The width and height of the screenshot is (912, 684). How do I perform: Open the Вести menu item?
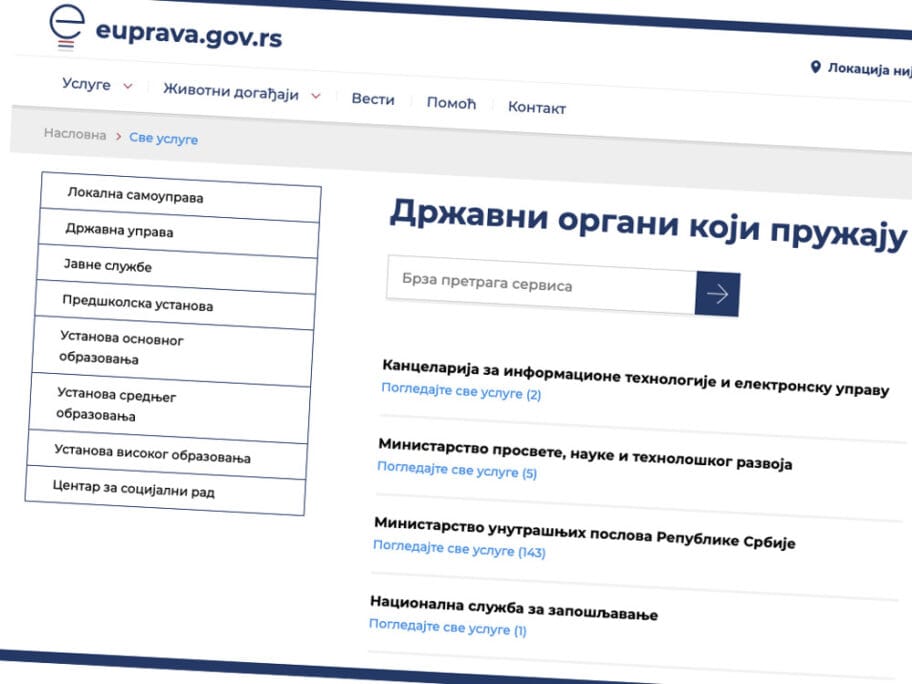click(x=372, y=99)
